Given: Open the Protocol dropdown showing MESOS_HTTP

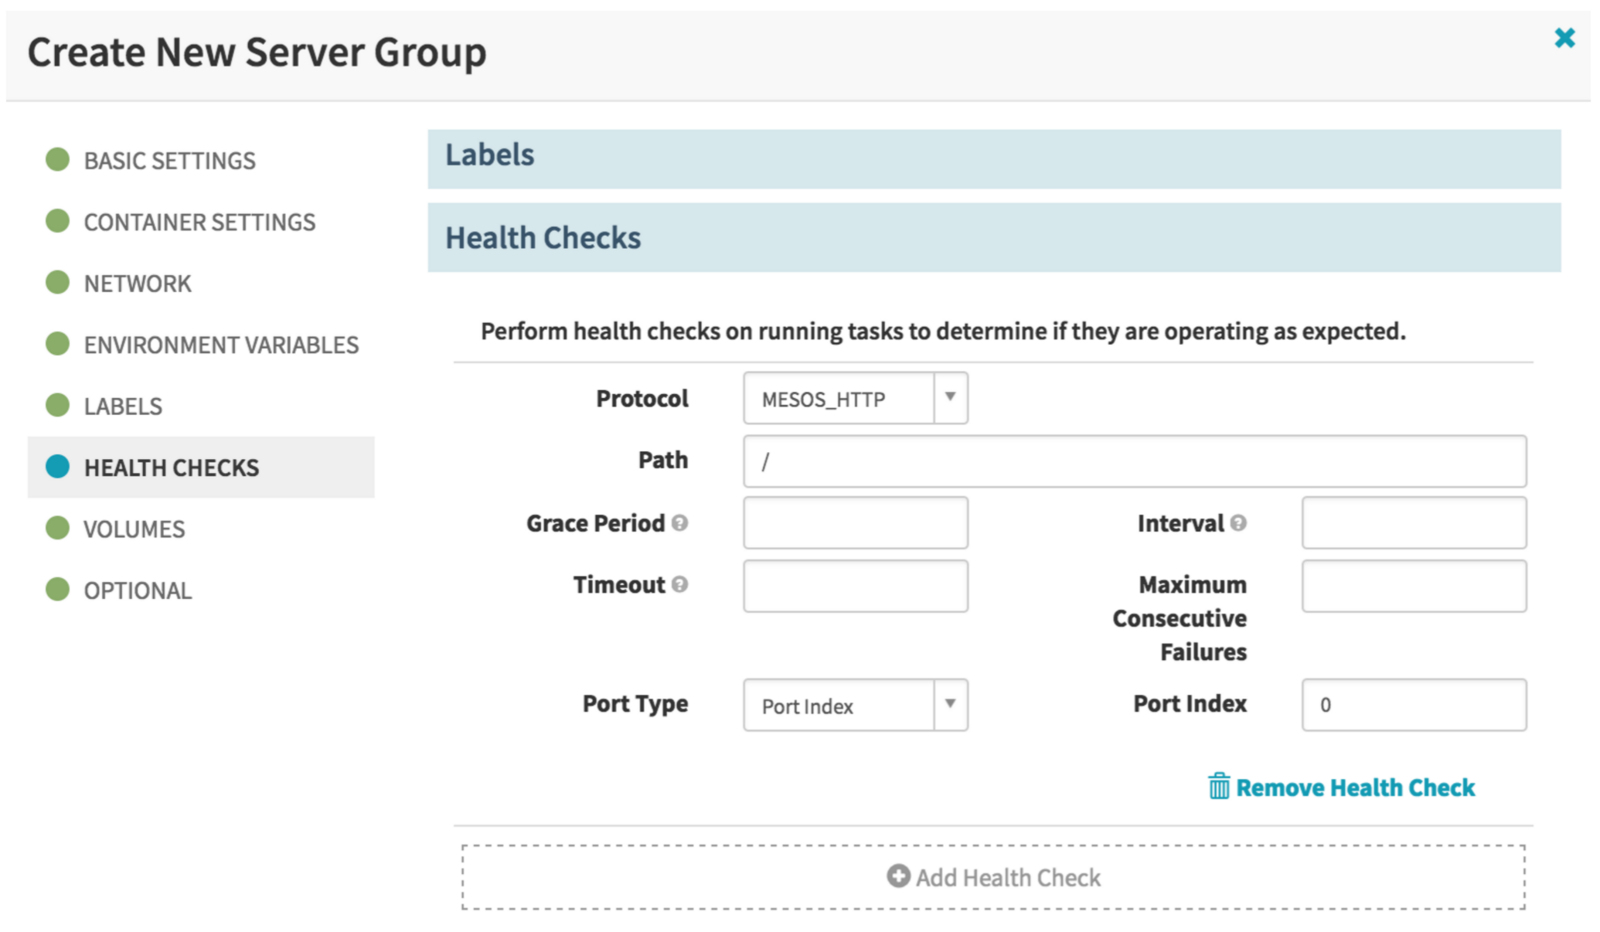Looking at the screenshot, I should tap(855, 398).
